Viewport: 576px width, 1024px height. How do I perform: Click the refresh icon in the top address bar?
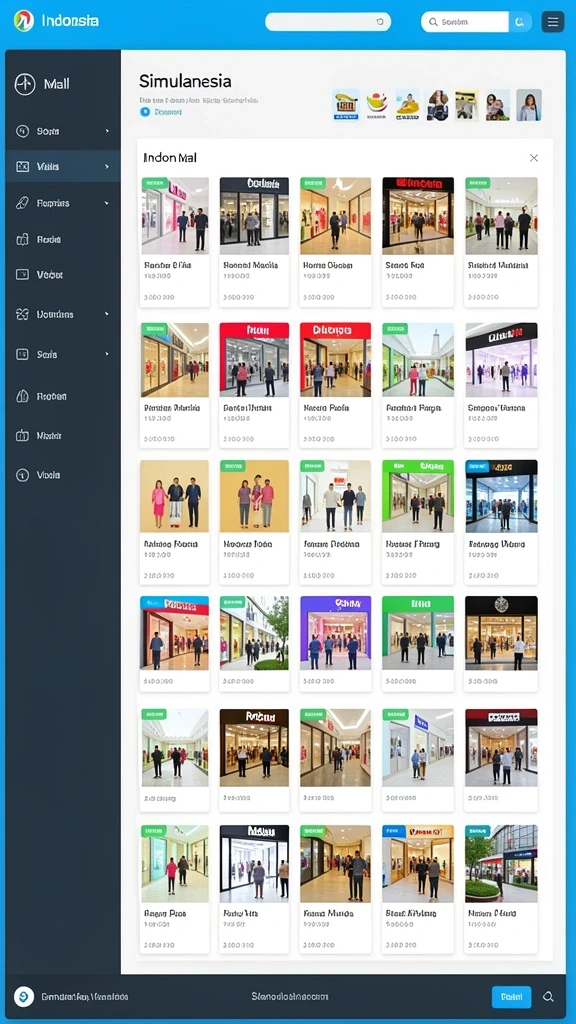click(380, 22)
